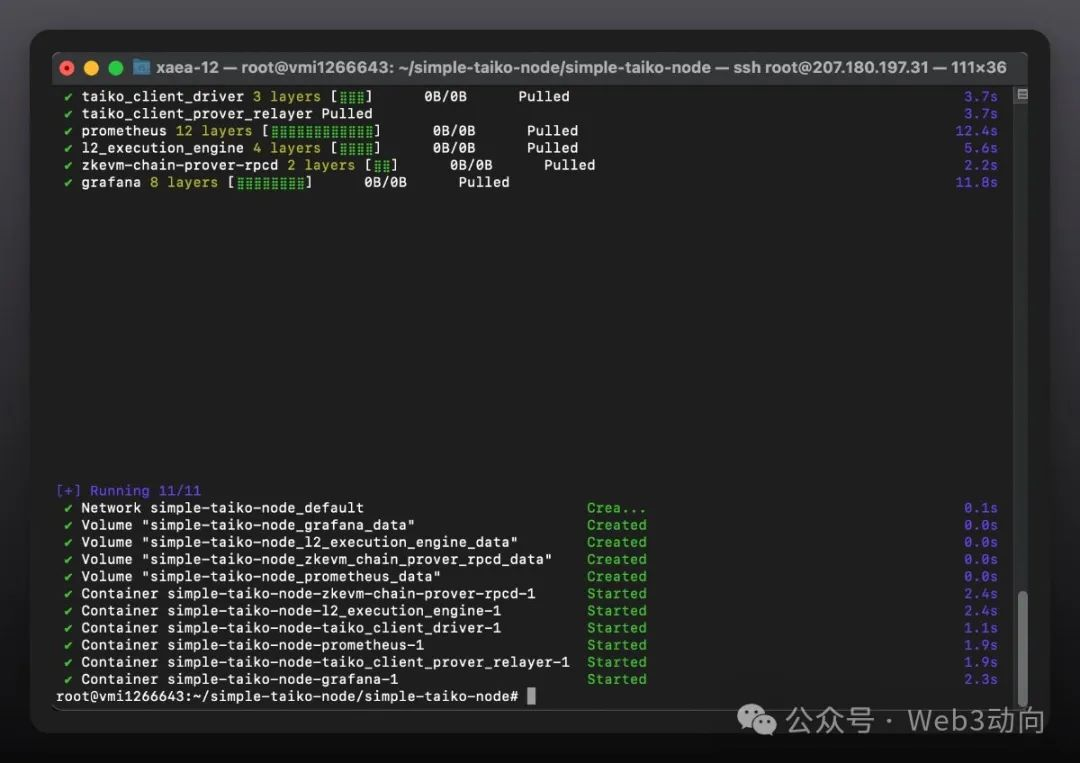Click the "[+] Running 11/11" status line
The height and width of the screenshot is (763, 1080).
(x=128, y=491)
